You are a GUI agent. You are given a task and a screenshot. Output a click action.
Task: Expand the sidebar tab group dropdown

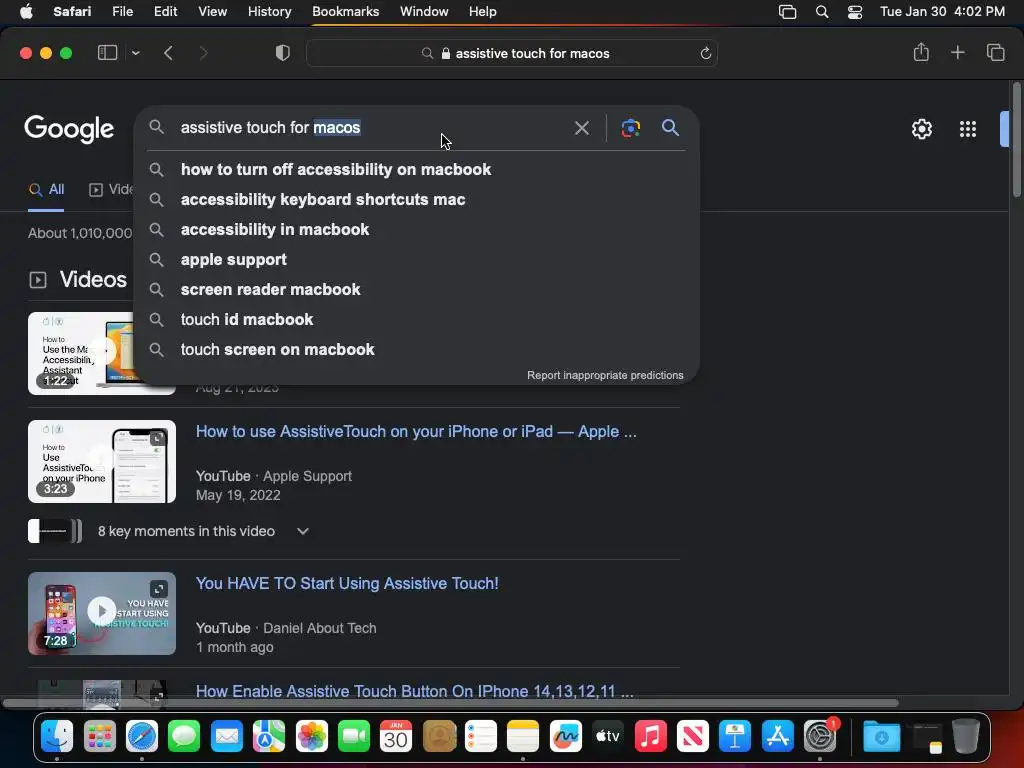click(135, 53)
